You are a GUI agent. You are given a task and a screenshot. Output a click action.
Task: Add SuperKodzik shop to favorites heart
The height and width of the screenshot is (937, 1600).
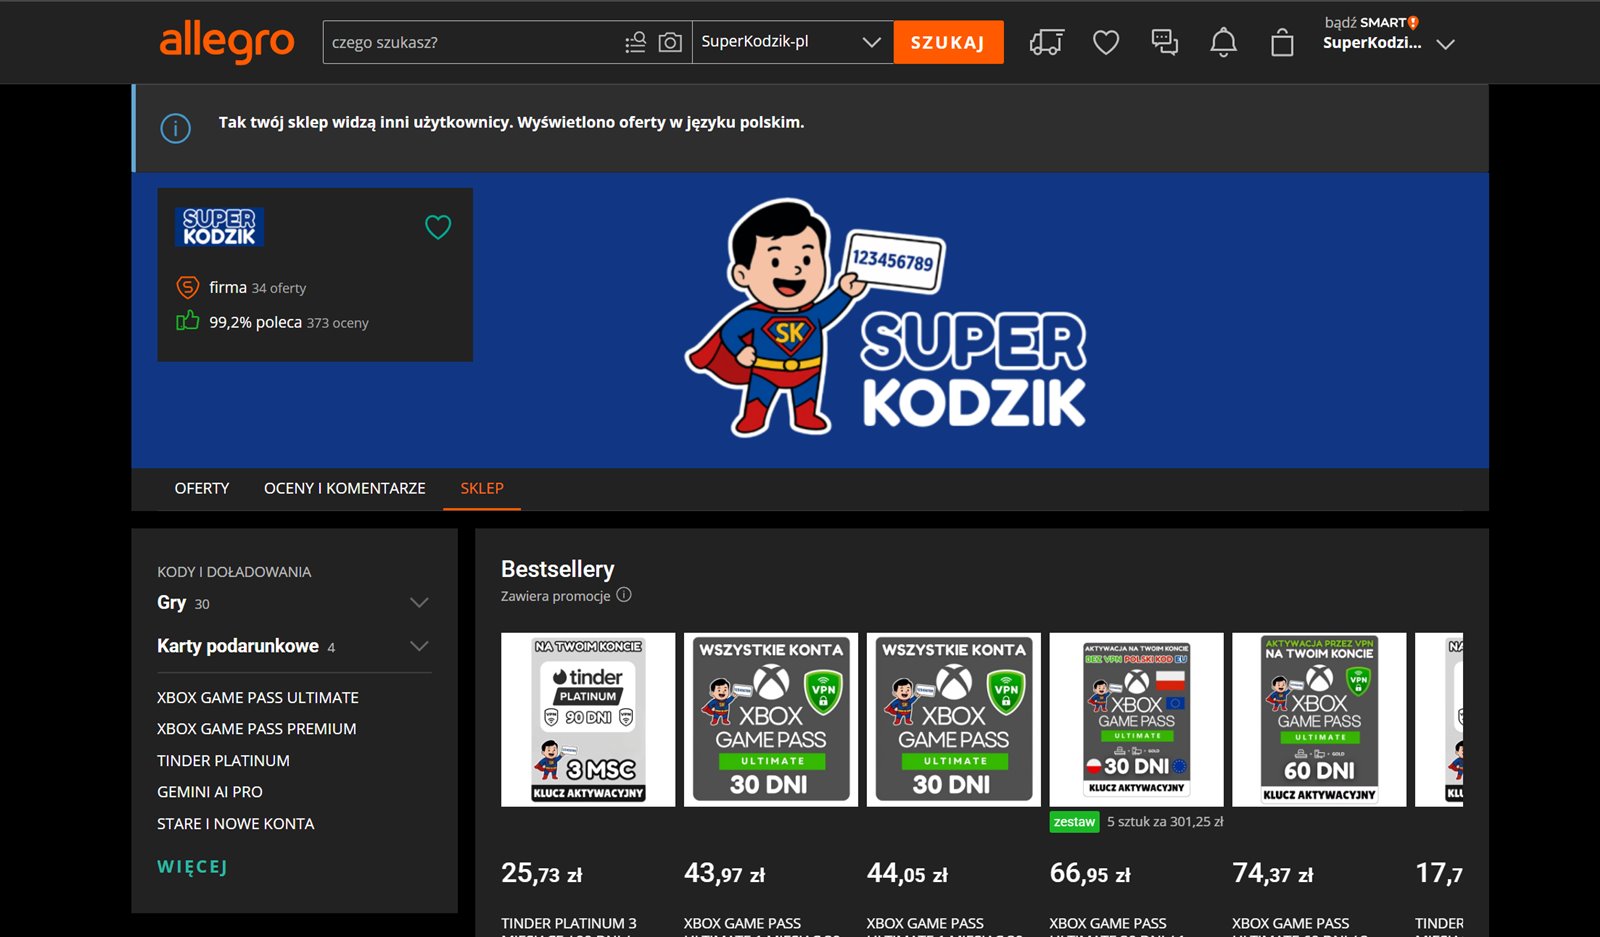point(438,227)
